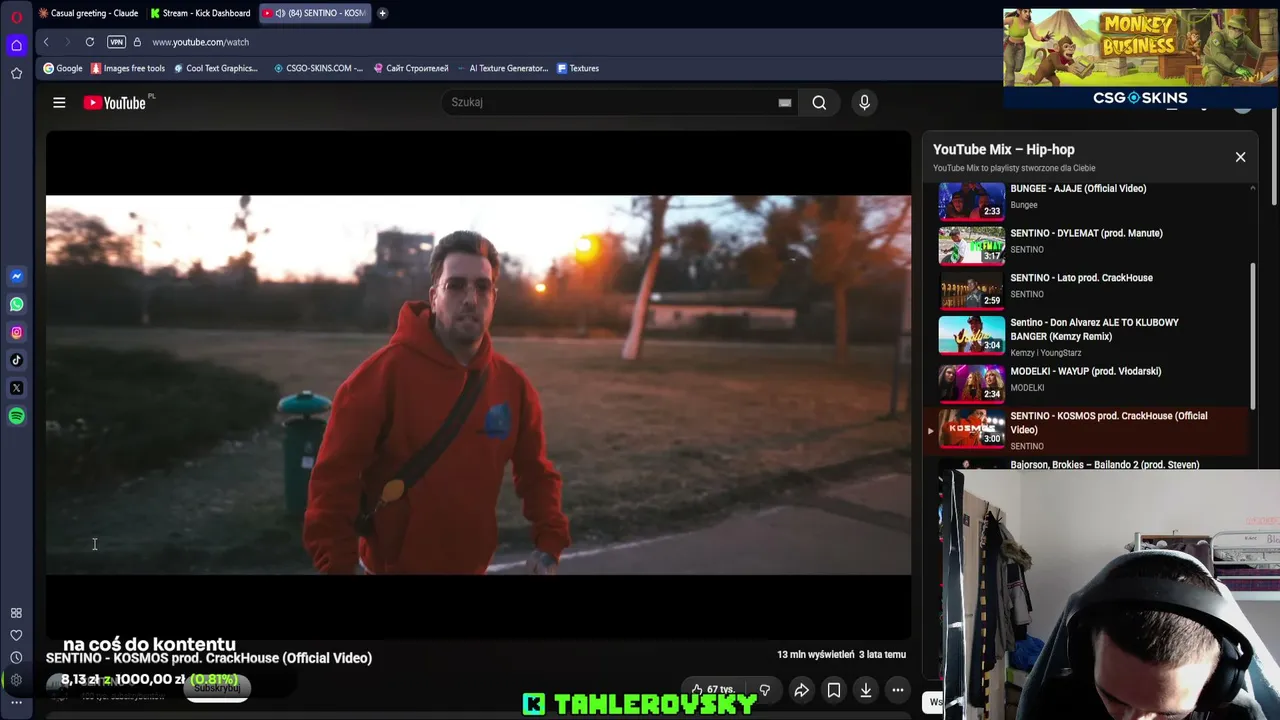Open the YouTube hamburger guide menu
Image resolution: width=1280 pixels, height=720 pixels.
59,102
